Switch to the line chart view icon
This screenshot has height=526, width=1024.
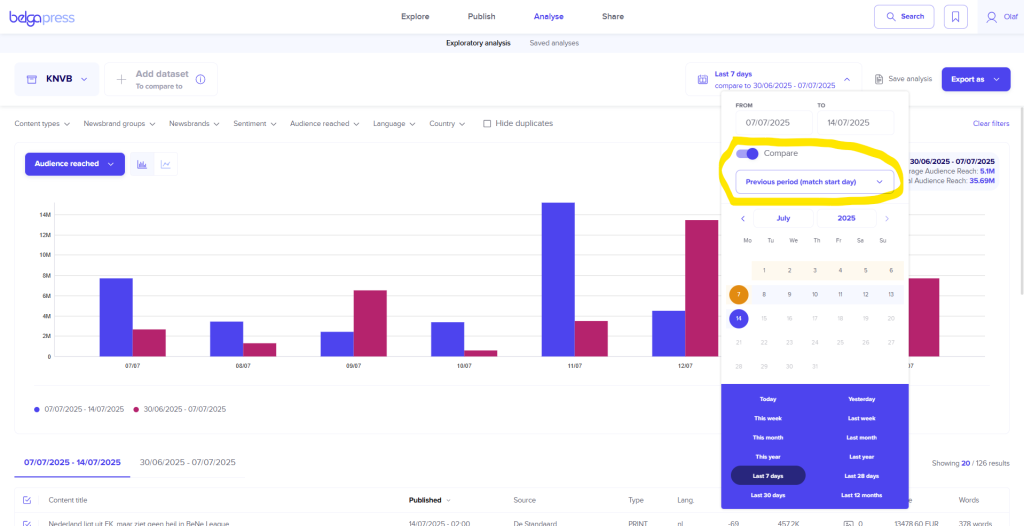click(x=166, y=164)
